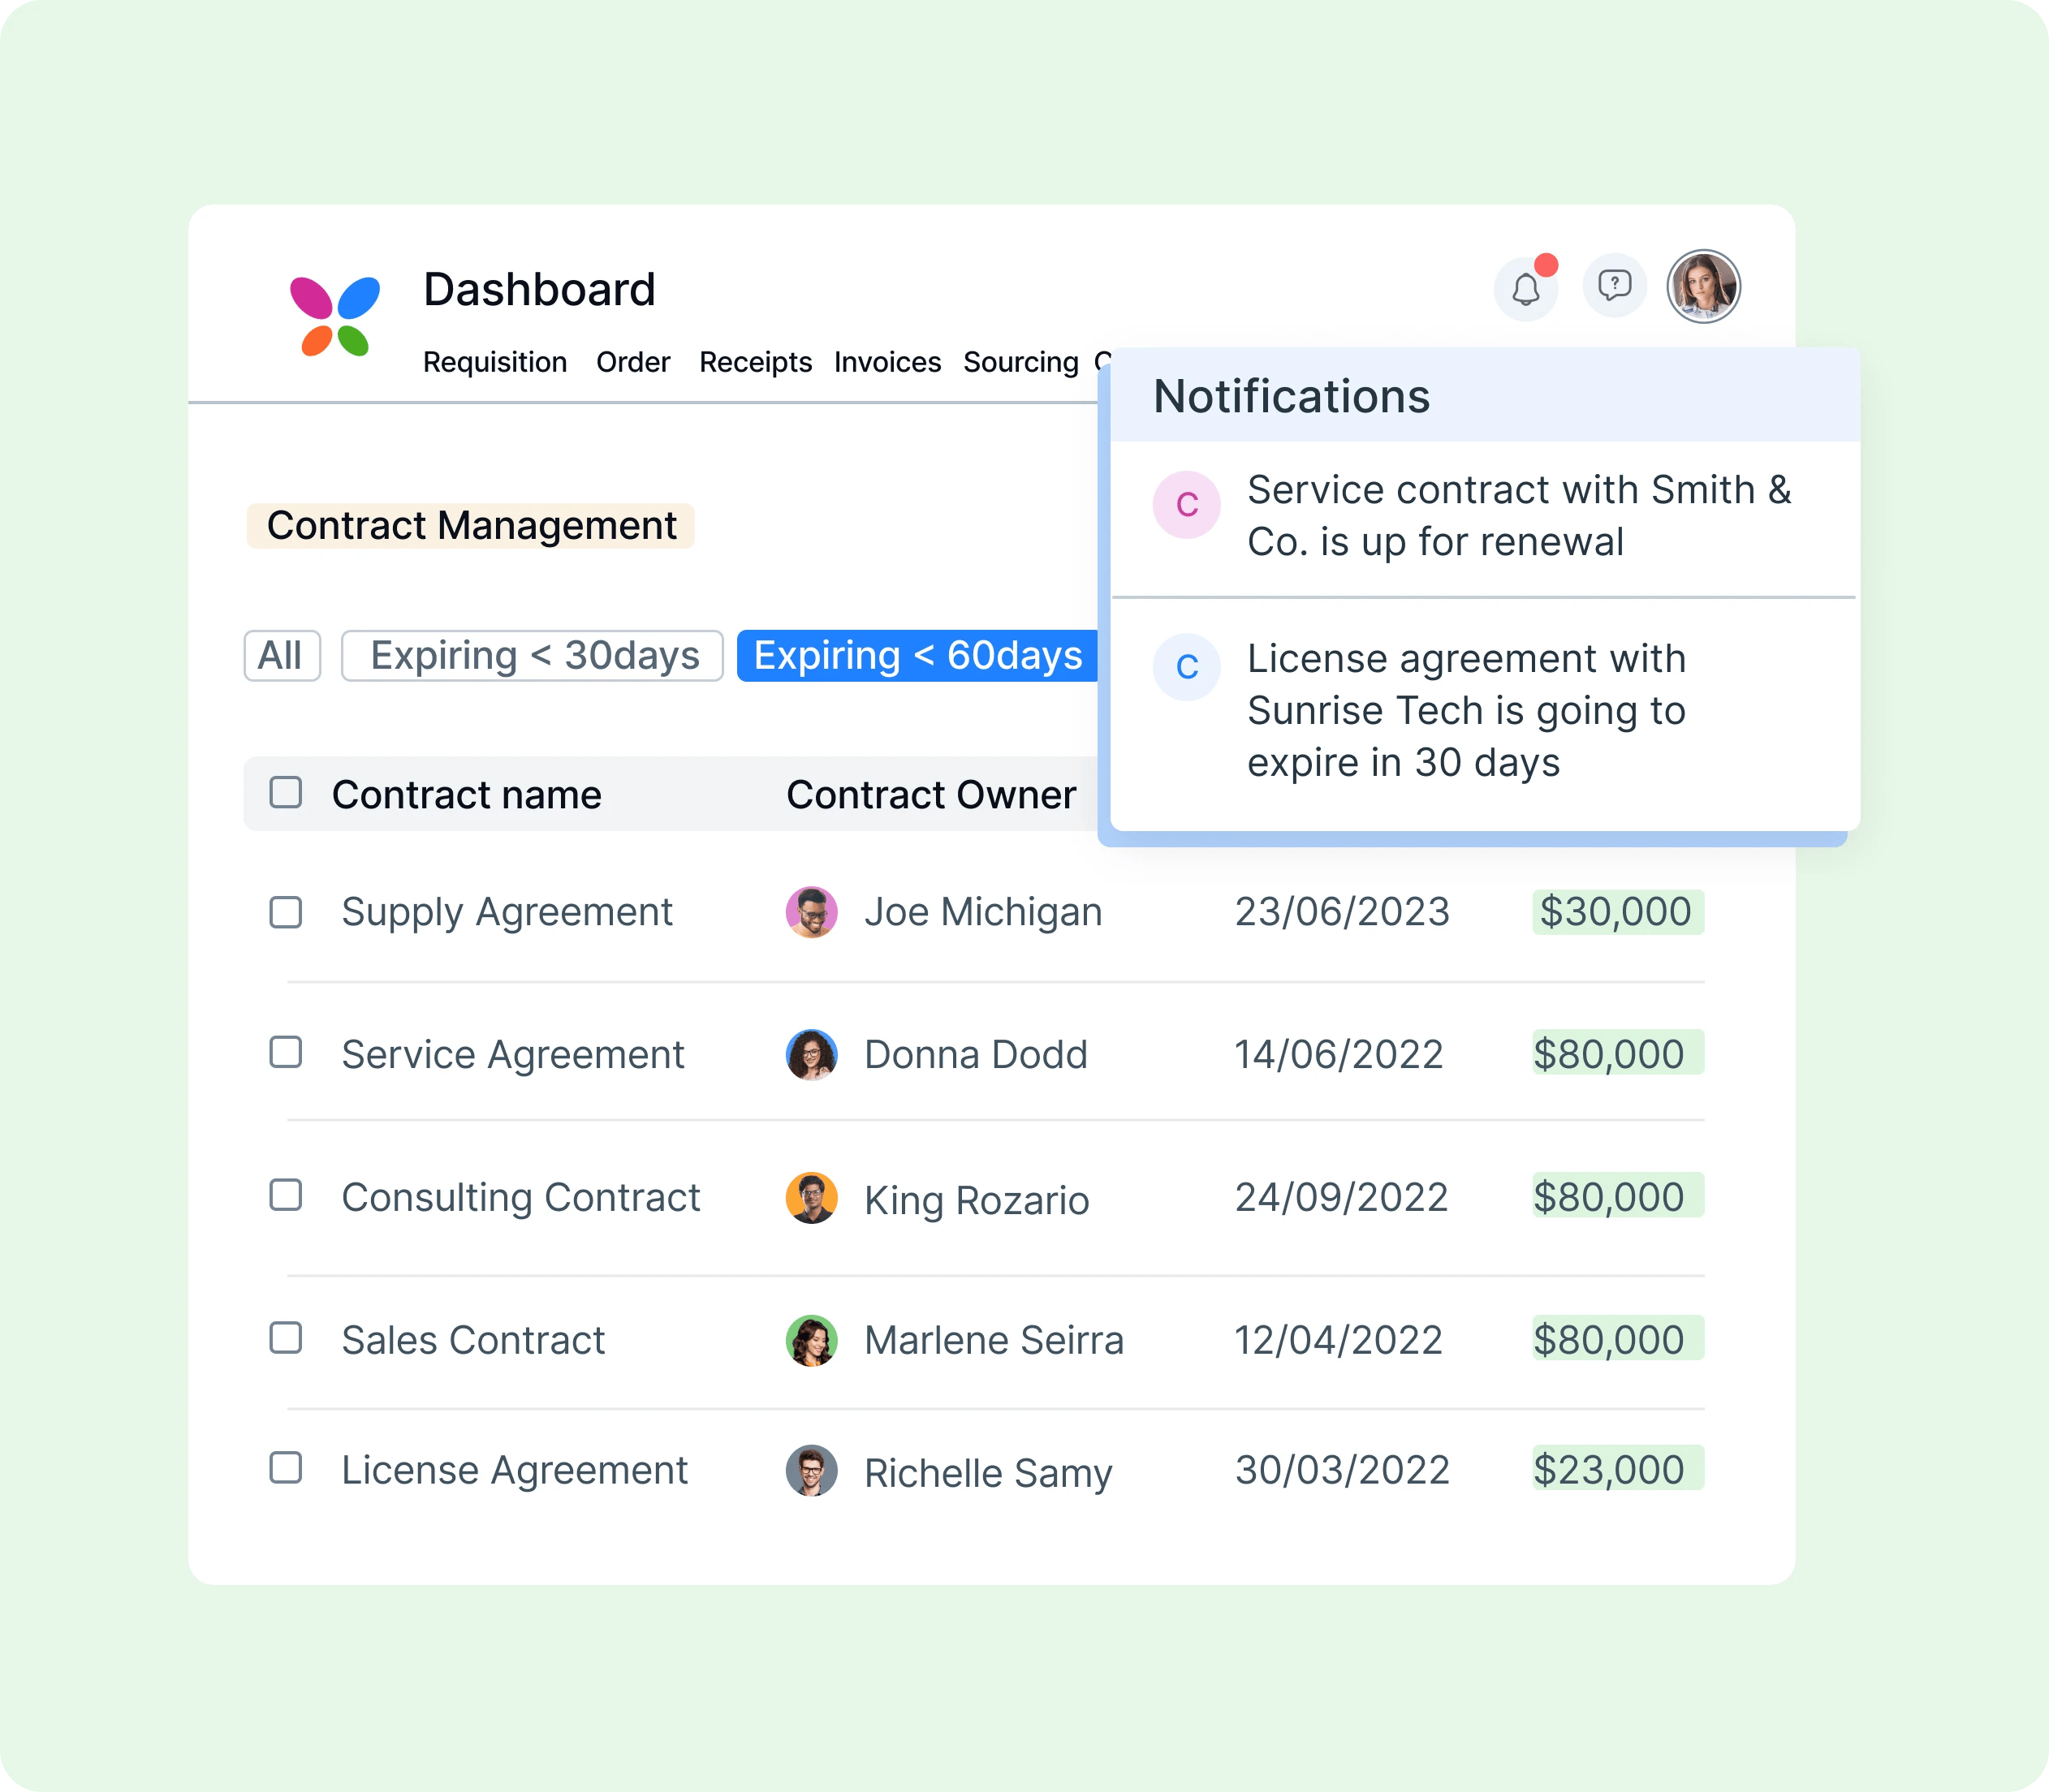This screenshot has height=1792, width=2049.
Task: Open the user profile avatar
Action: tap(1711, 284)
